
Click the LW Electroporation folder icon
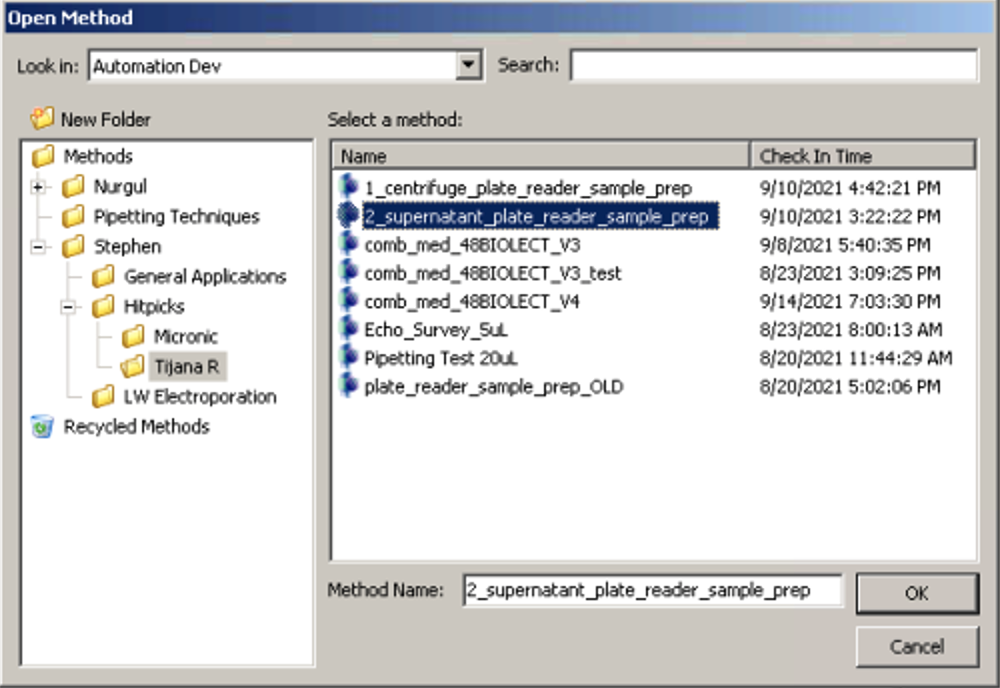point(103,396)
